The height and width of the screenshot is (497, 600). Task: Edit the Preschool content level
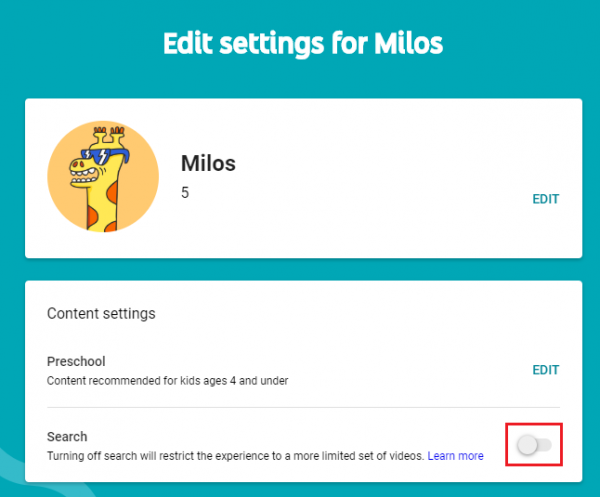[x=546, y=370]
